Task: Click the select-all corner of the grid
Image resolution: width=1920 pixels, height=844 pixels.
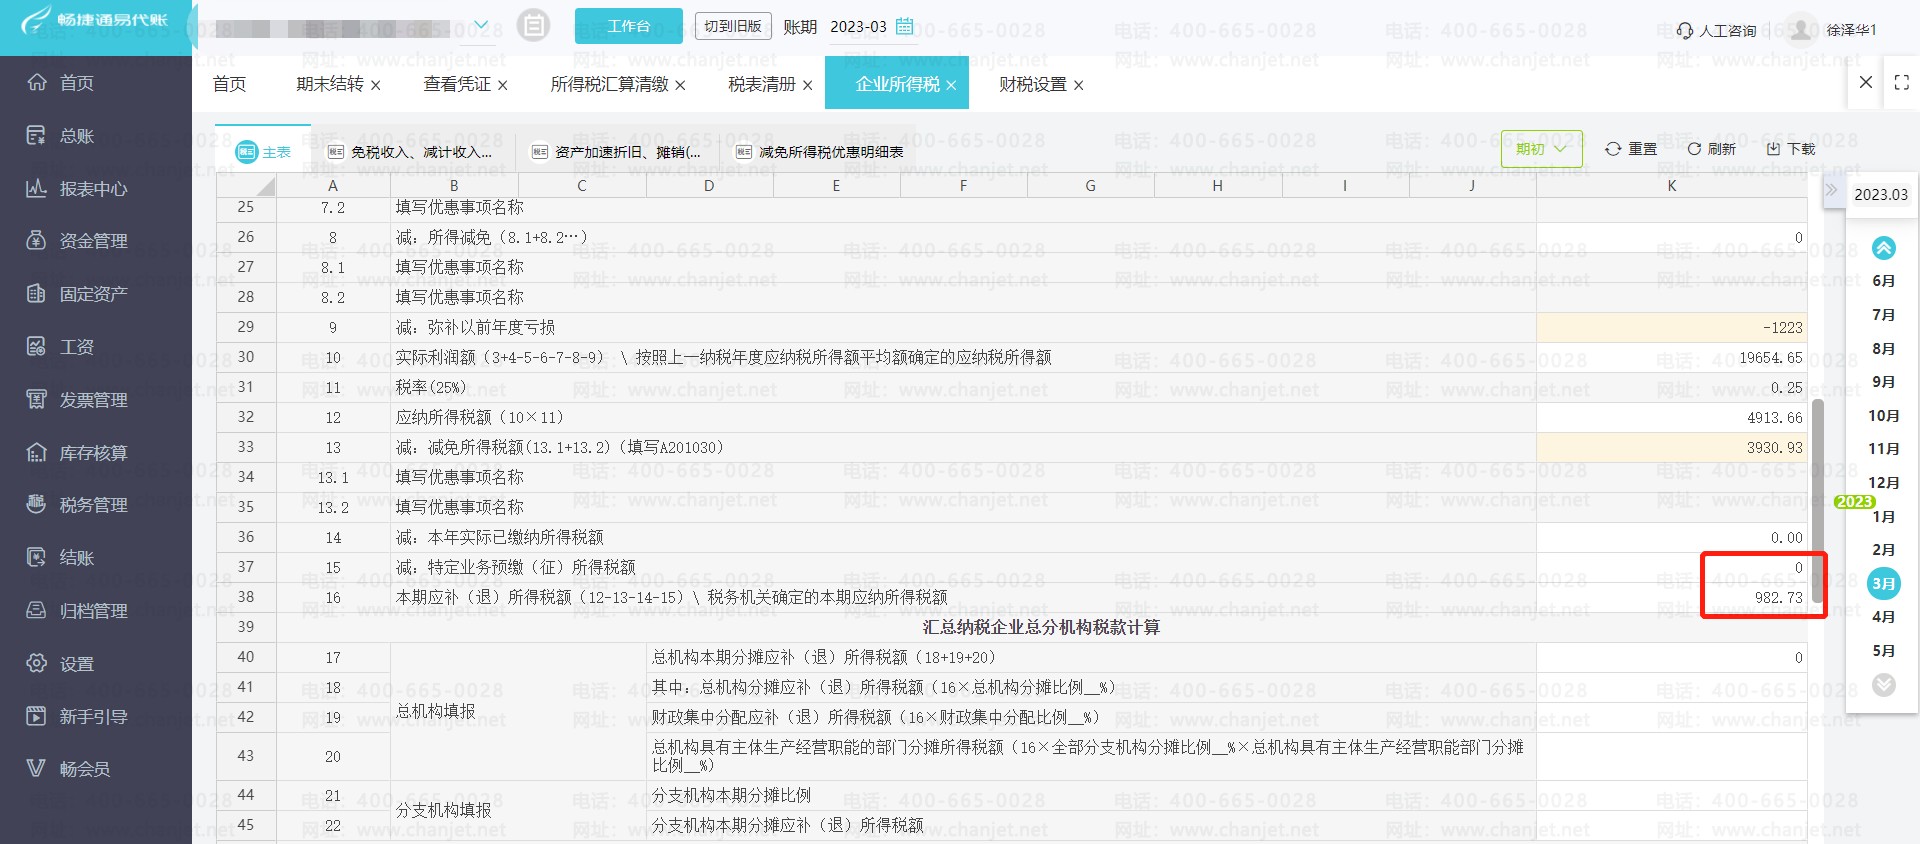Action: pyautogui.click(x=246, y=185)
